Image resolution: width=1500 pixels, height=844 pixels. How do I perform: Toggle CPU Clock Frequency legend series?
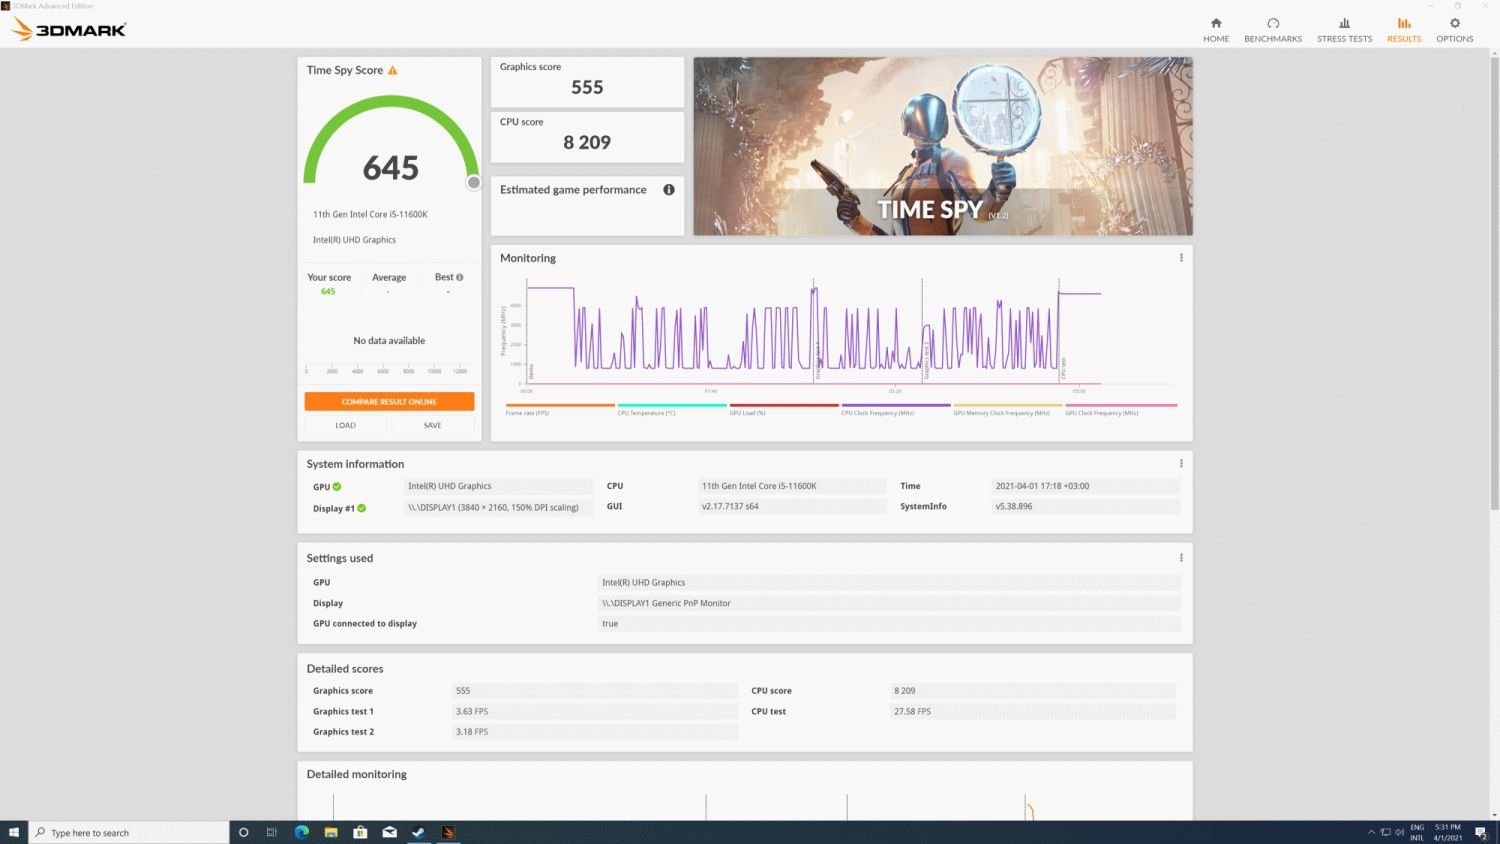point(896,409)
